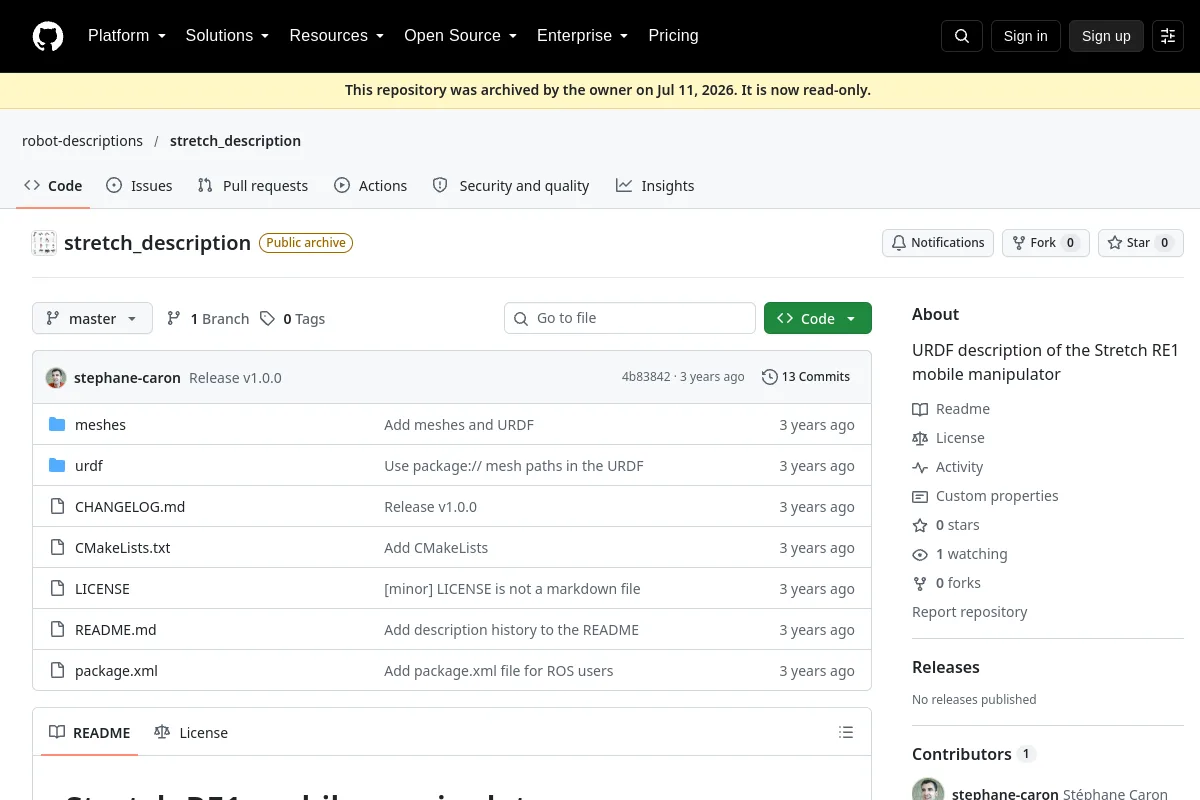
Task: Open the GitHub homepage logo
Action: pos(48,36)
